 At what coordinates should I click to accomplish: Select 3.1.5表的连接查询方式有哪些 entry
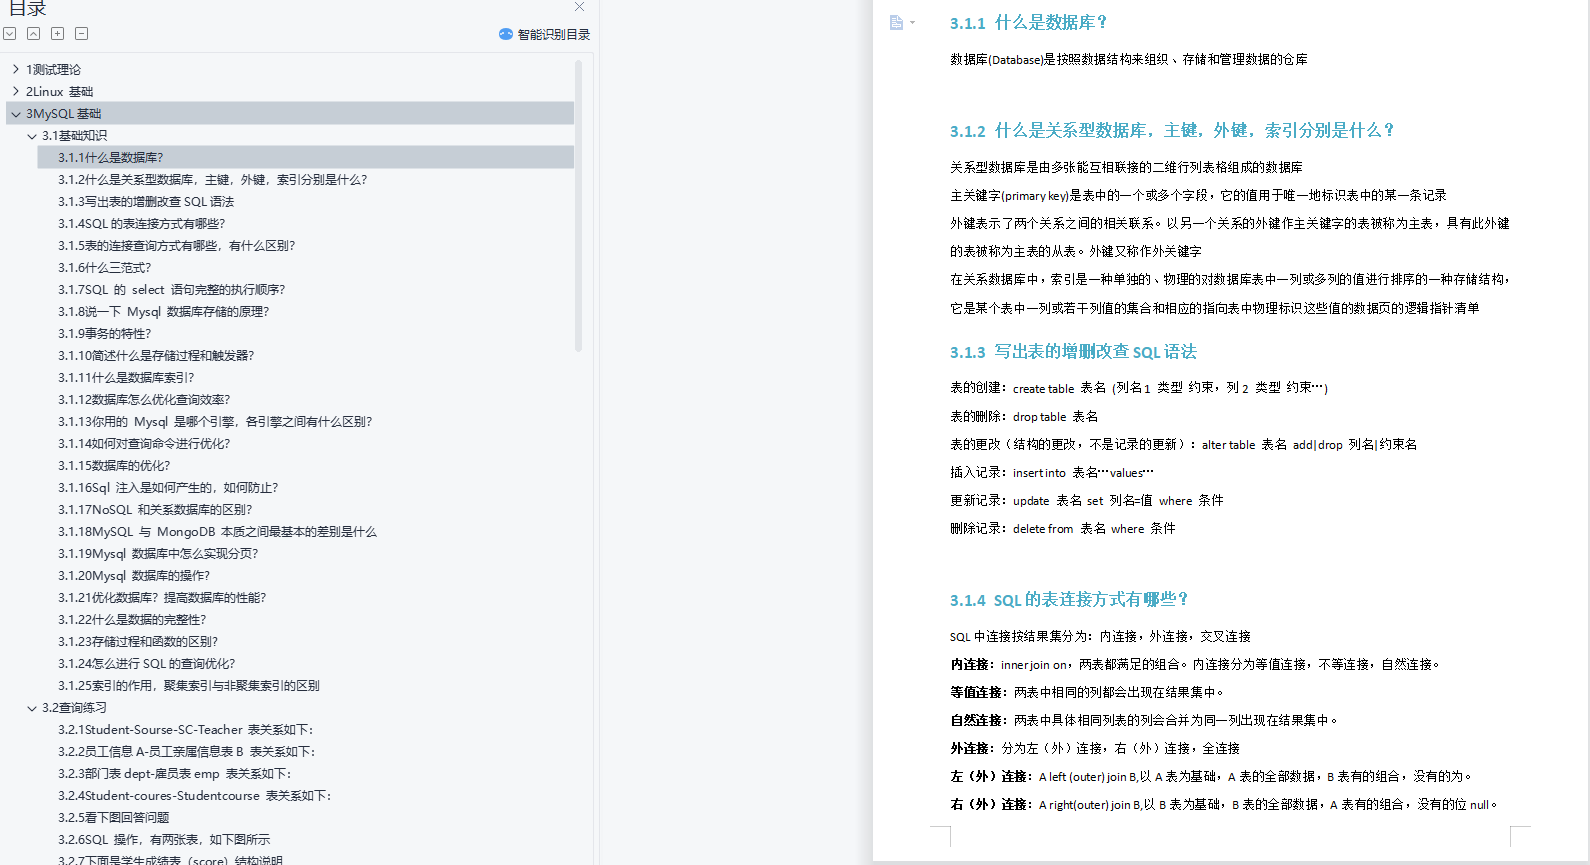[176, 246]
